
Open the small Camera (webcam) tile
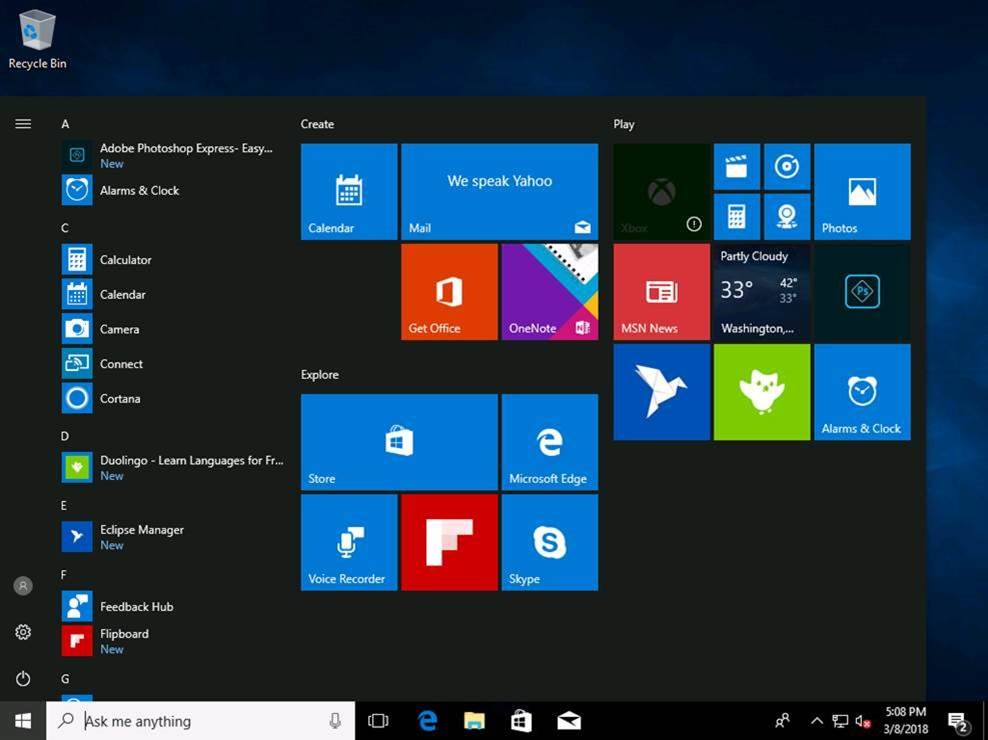point(787,217)
